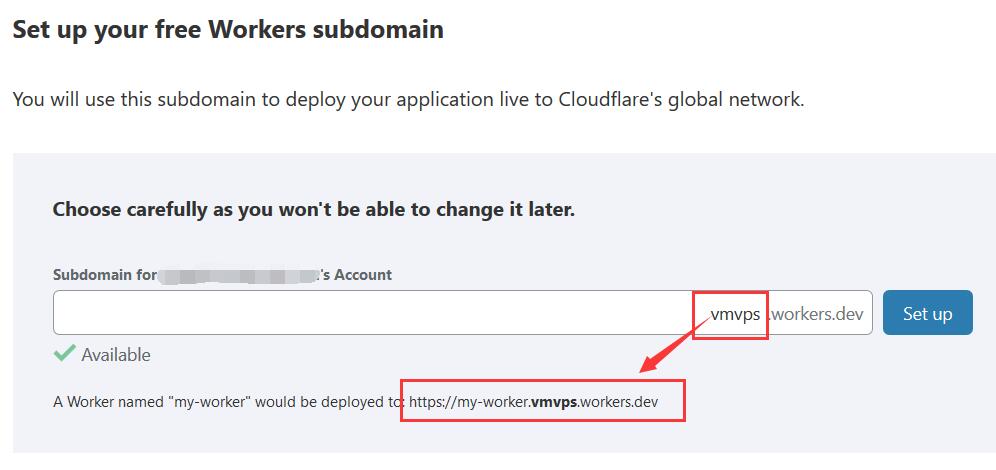Click the 'would be deployed to' sentence
Image resolution: width=996 pixels, height=470 pixels.
(x=329, y=403)
